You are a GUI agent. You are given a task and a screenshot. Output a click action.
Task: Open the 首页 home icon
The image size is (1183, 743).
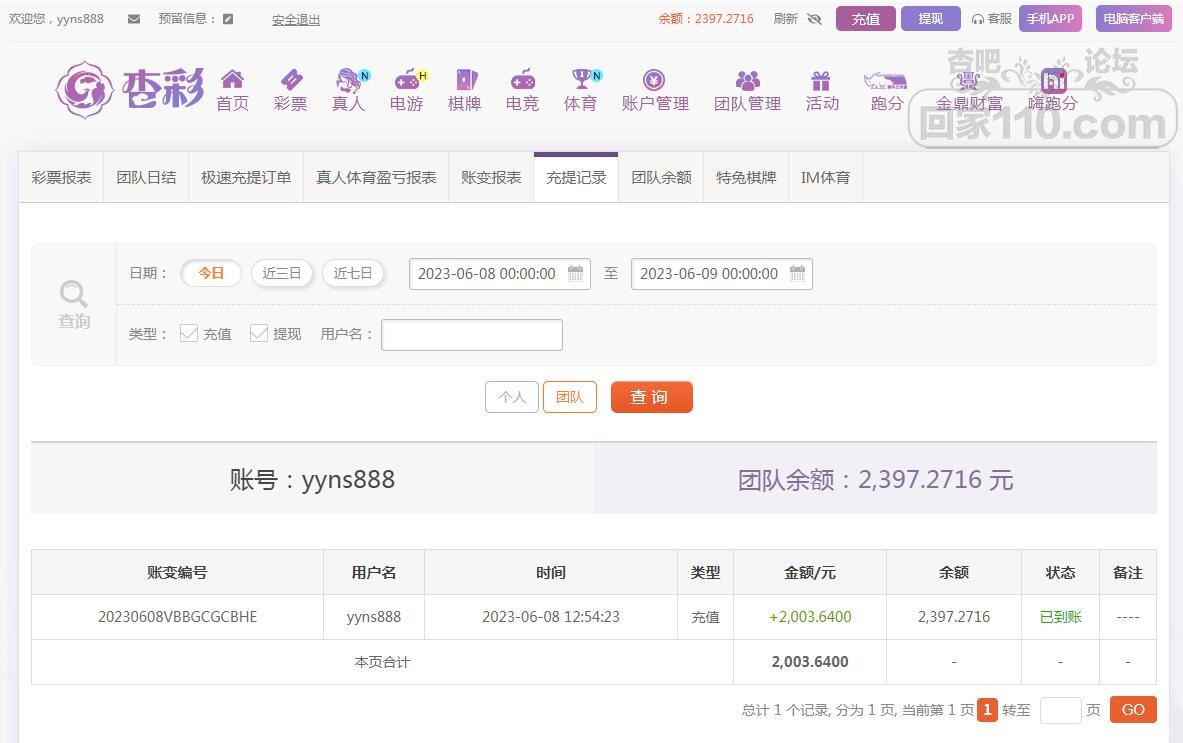(232, 81)
